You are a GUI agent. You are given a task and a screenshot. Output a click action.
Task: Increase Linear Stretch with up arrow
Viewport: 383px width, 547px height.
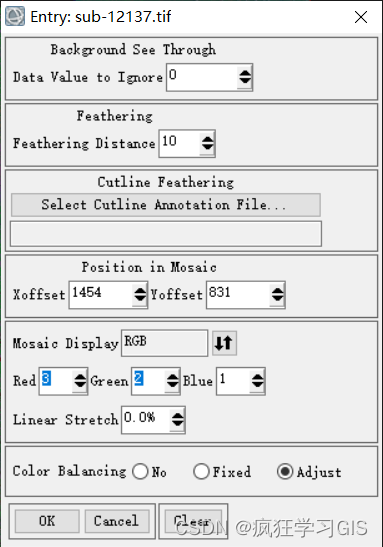pos(178,415)
